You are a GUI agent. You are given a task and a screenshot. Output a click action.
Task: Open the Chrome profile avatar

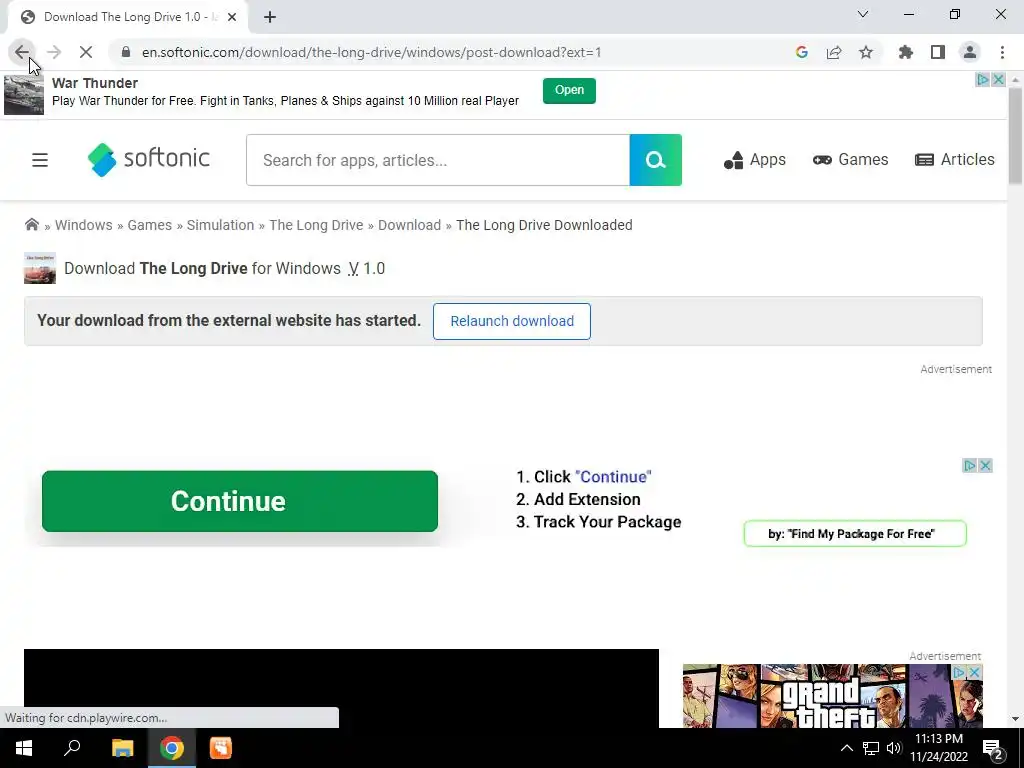point(970,52)
